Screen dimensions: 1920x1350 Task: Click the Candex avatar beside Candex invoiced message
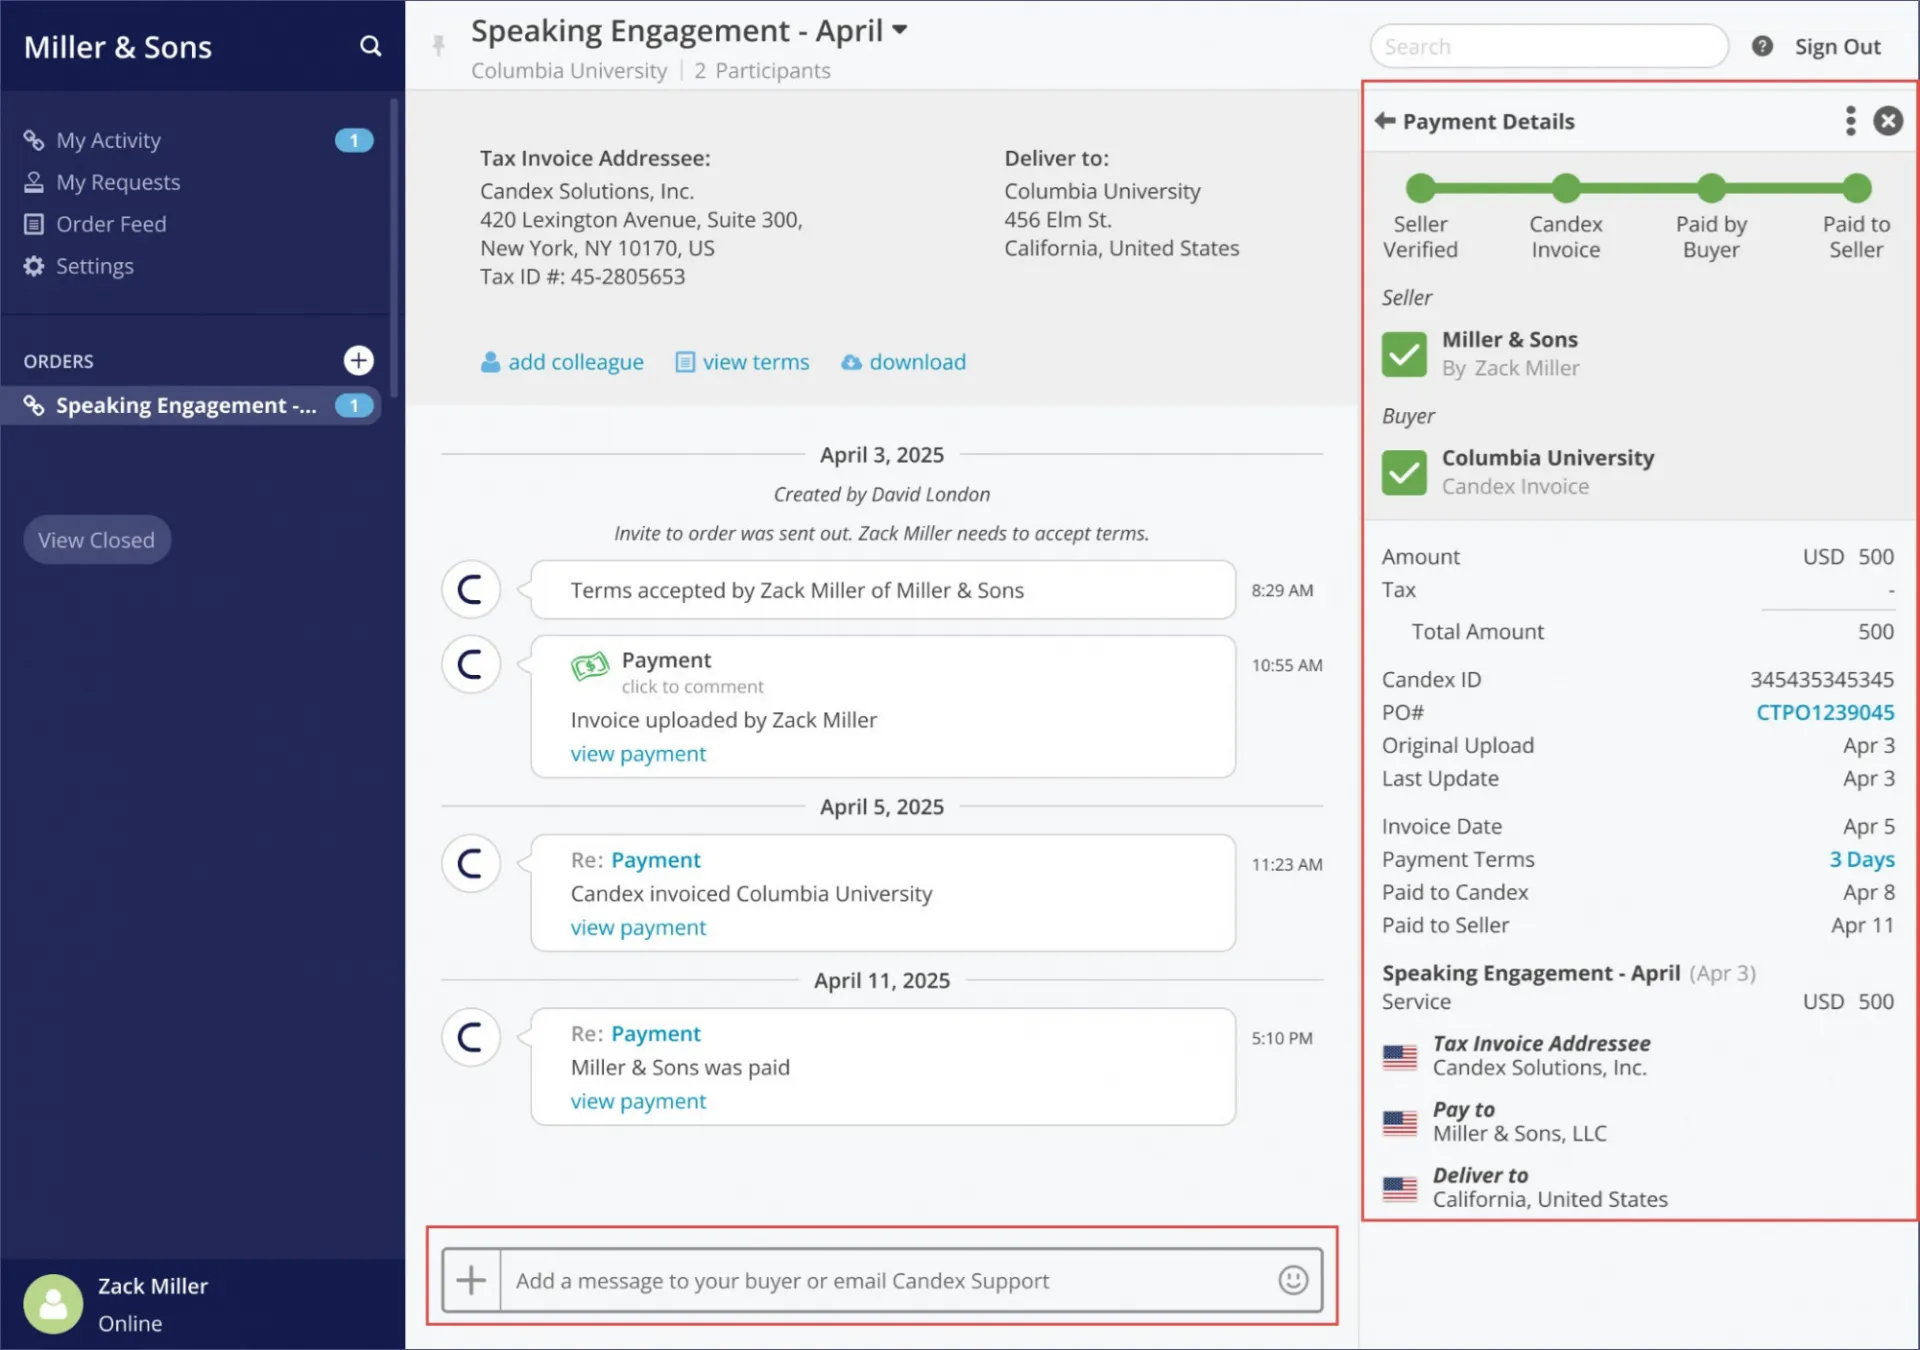click(x=471, y=864)
